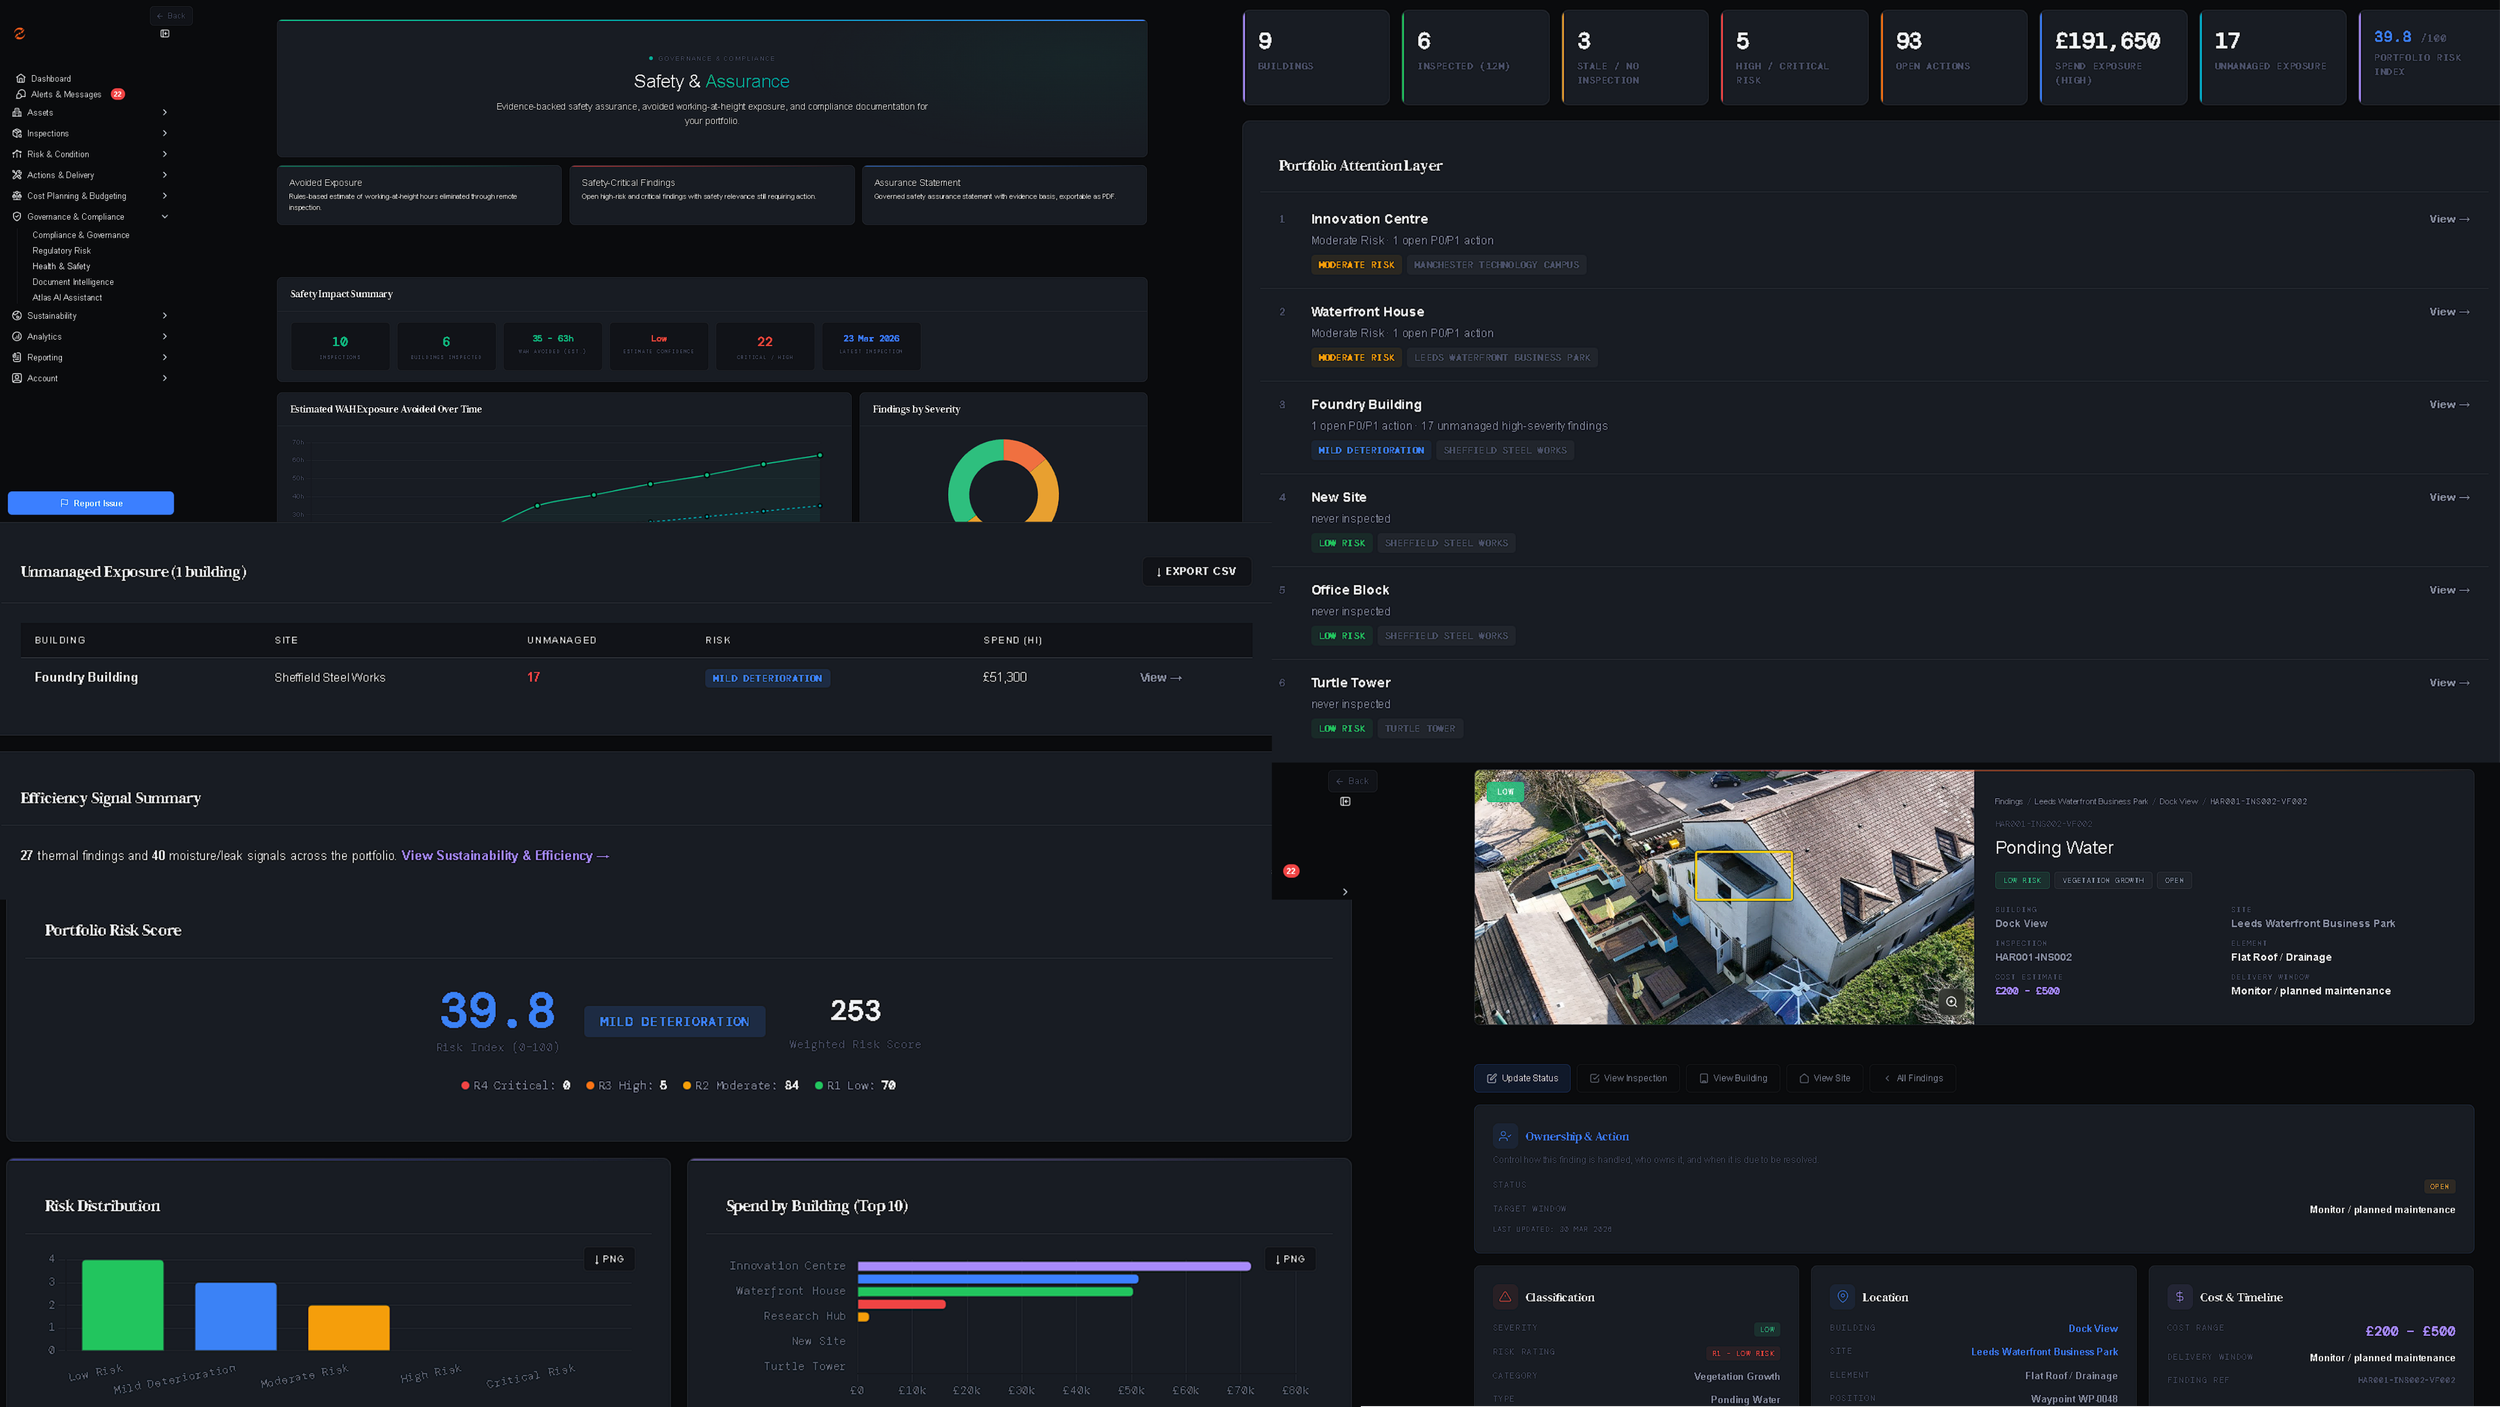
Task: Select Regulatory Risk submenu item
Action: click(x=61, y=251)
